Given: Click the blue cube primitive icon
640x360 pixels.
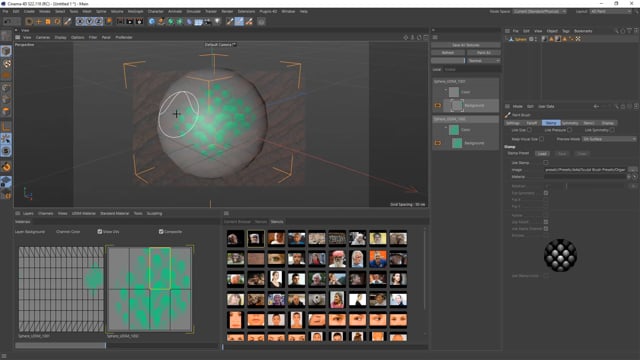Looking at the screenshot, I should click(152, 22).
